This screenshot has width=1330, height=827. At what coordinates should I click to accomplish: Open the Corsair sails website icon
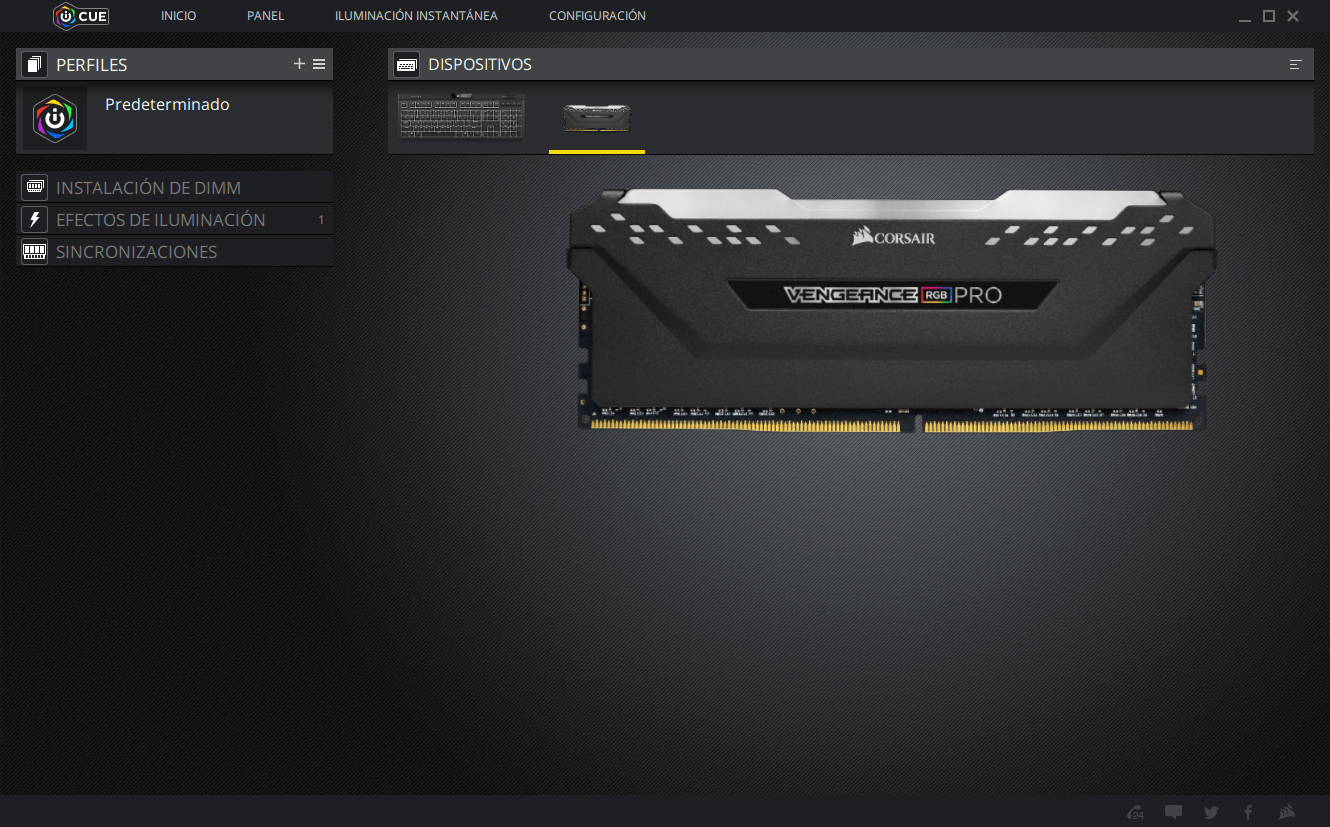[x=1287, y=812]
